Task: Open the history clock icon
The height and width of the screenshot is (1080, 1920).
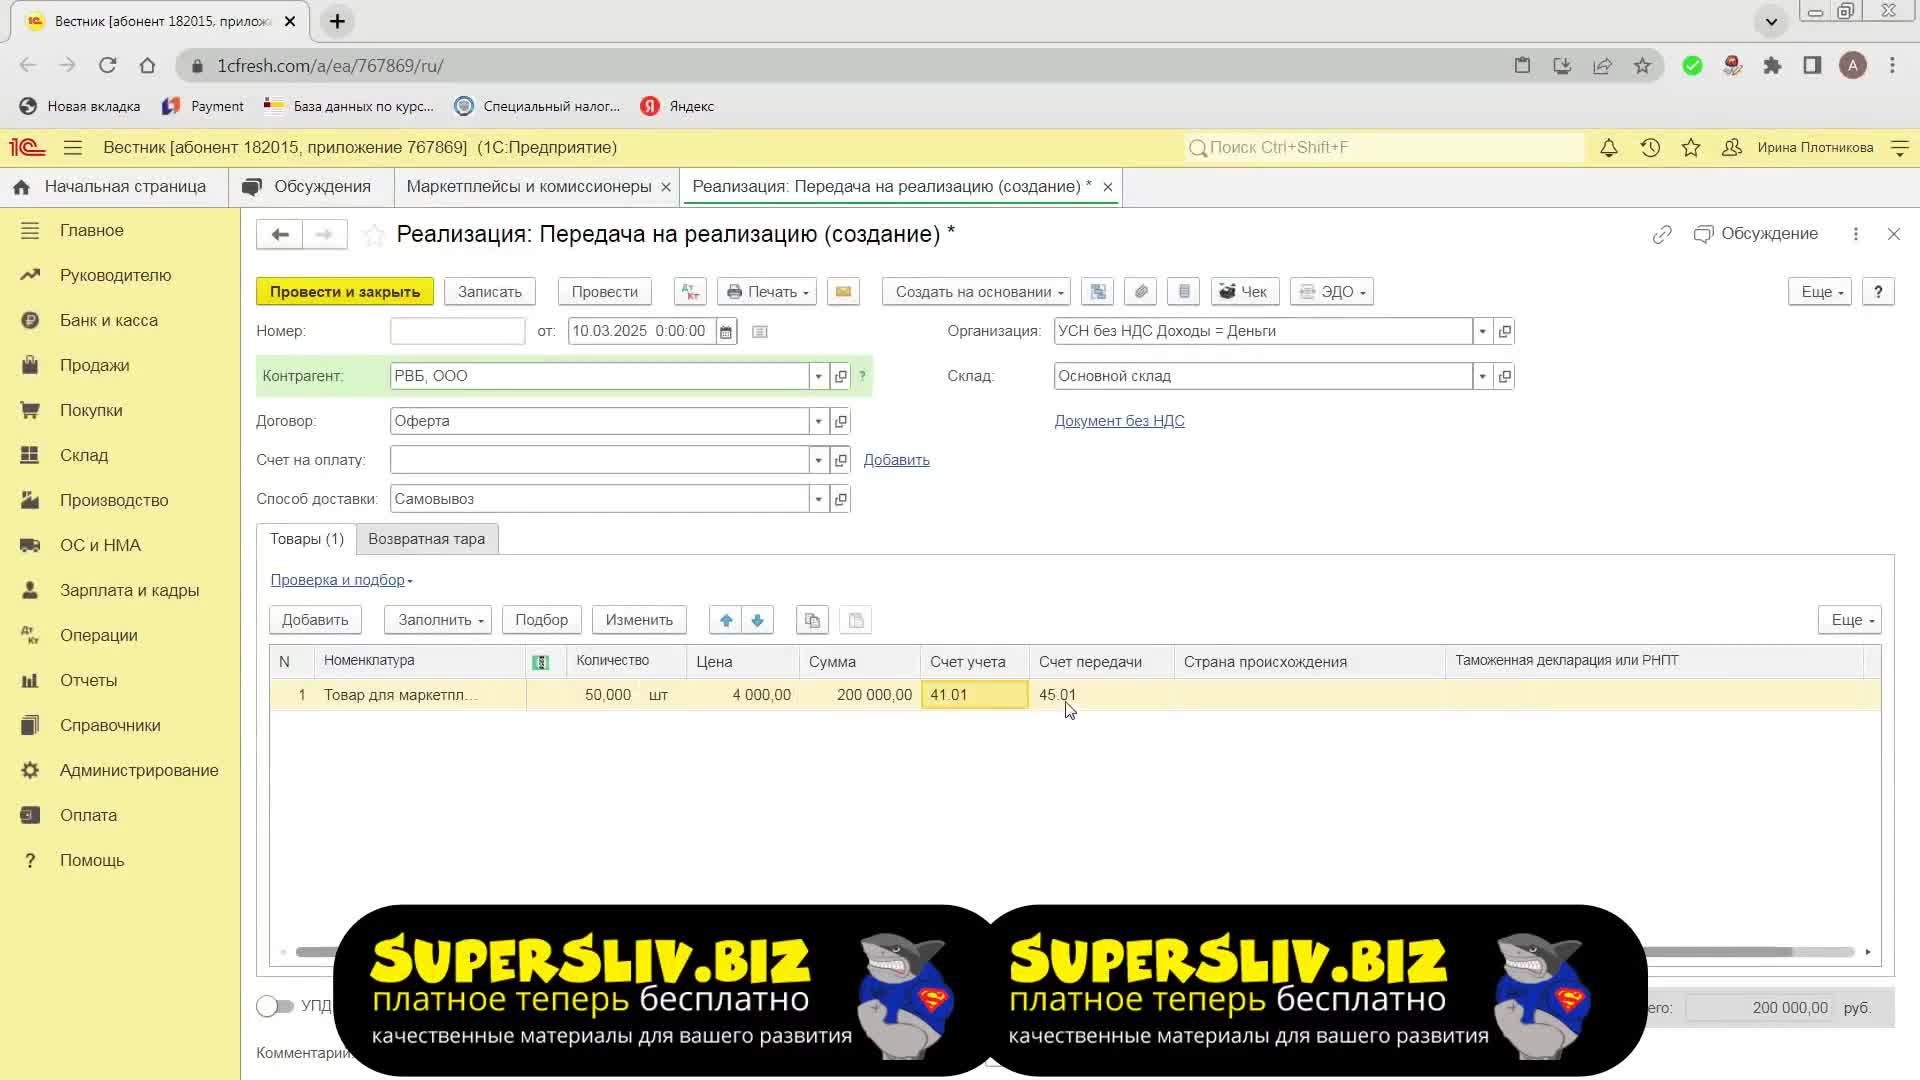Action: tap(1650, 148)
